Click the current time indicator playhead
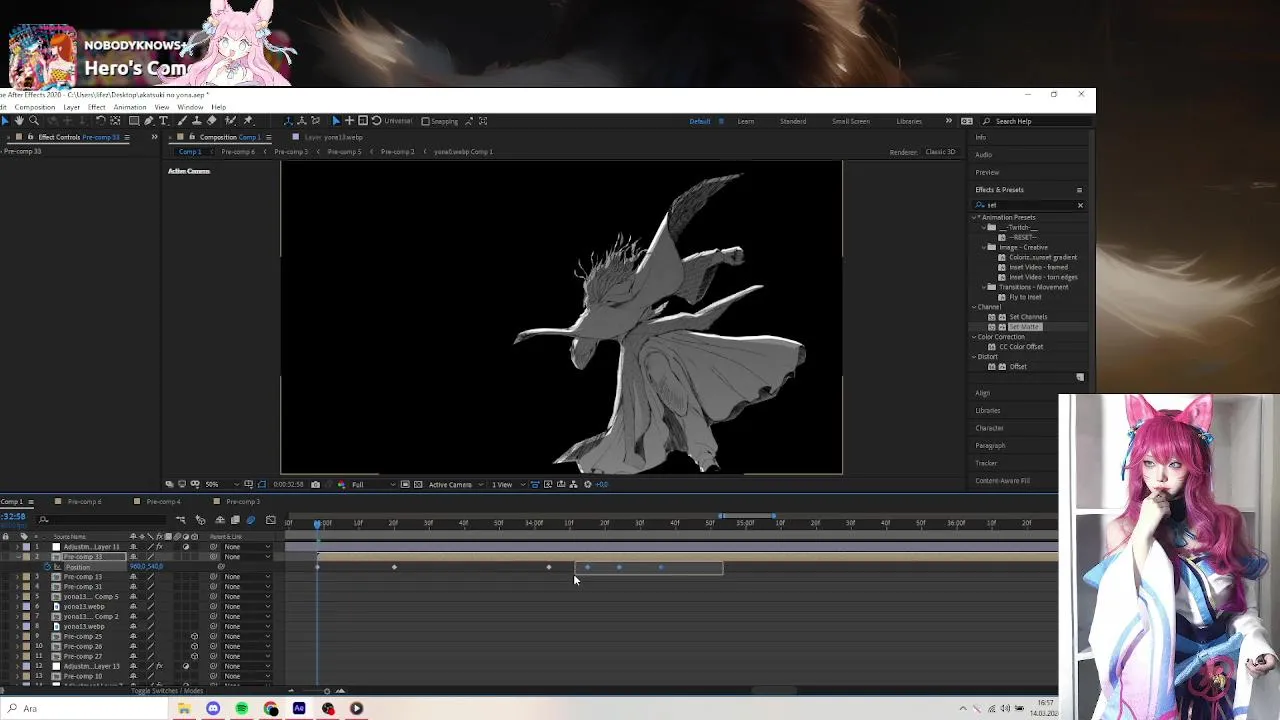Image resolution: width=1280 pixels, height=720 pixels. pos(318,523)
